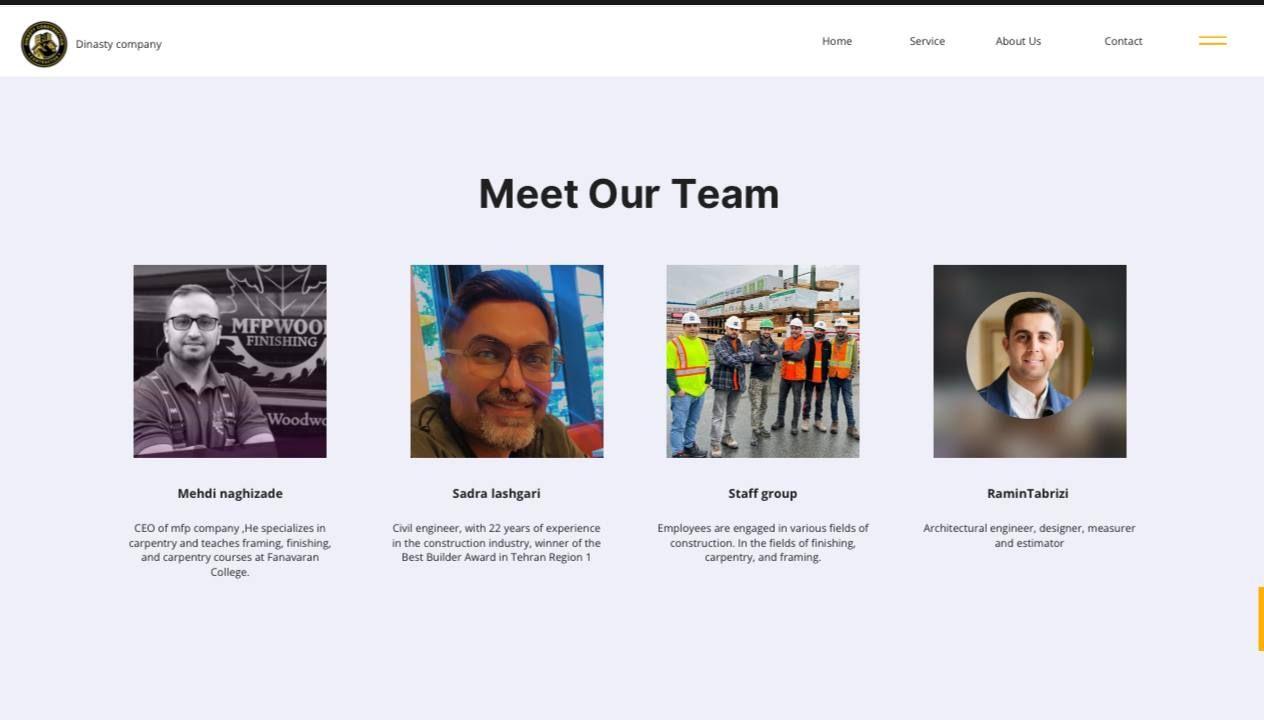Click the Staff group title
Screen dimensions: 1264x720
coord(762,493)
